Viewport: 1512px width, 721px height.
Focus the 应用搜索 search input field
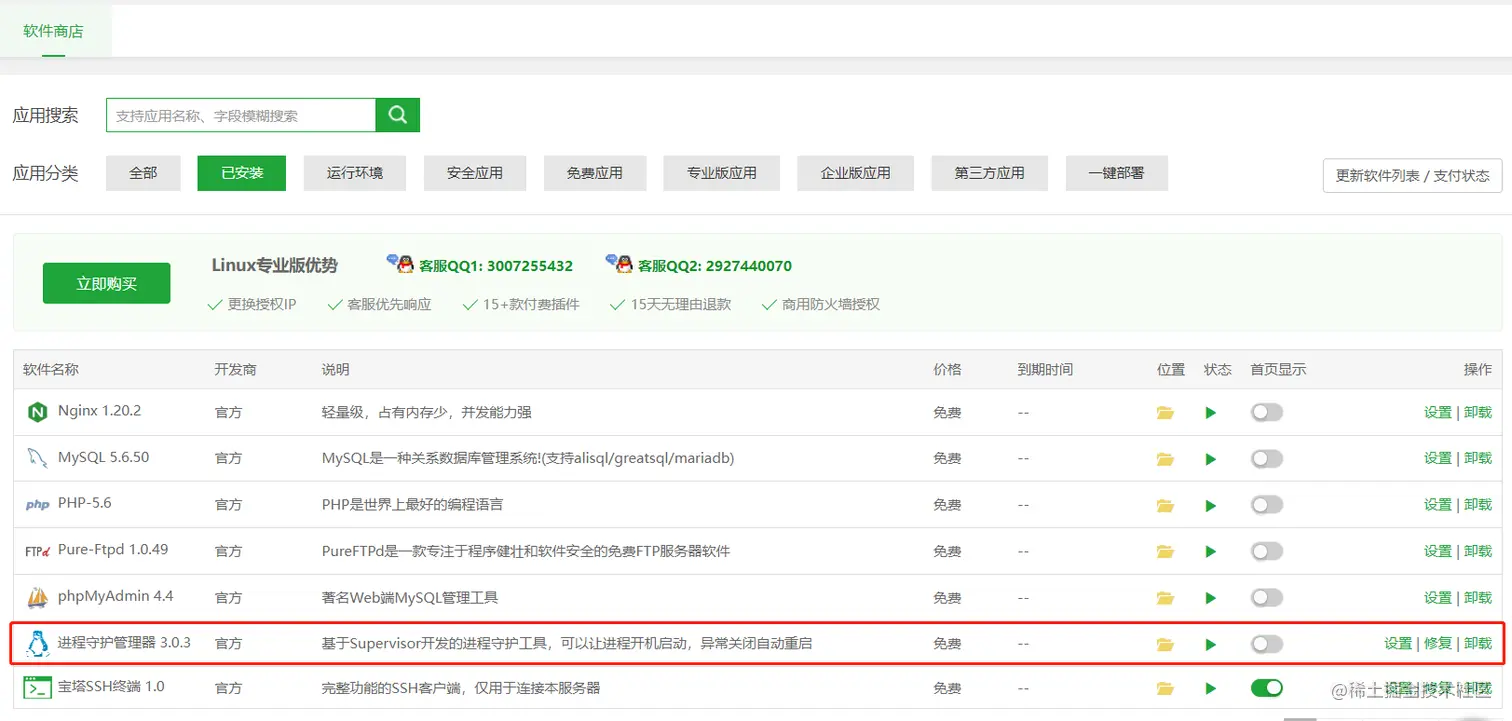(241, 115)
